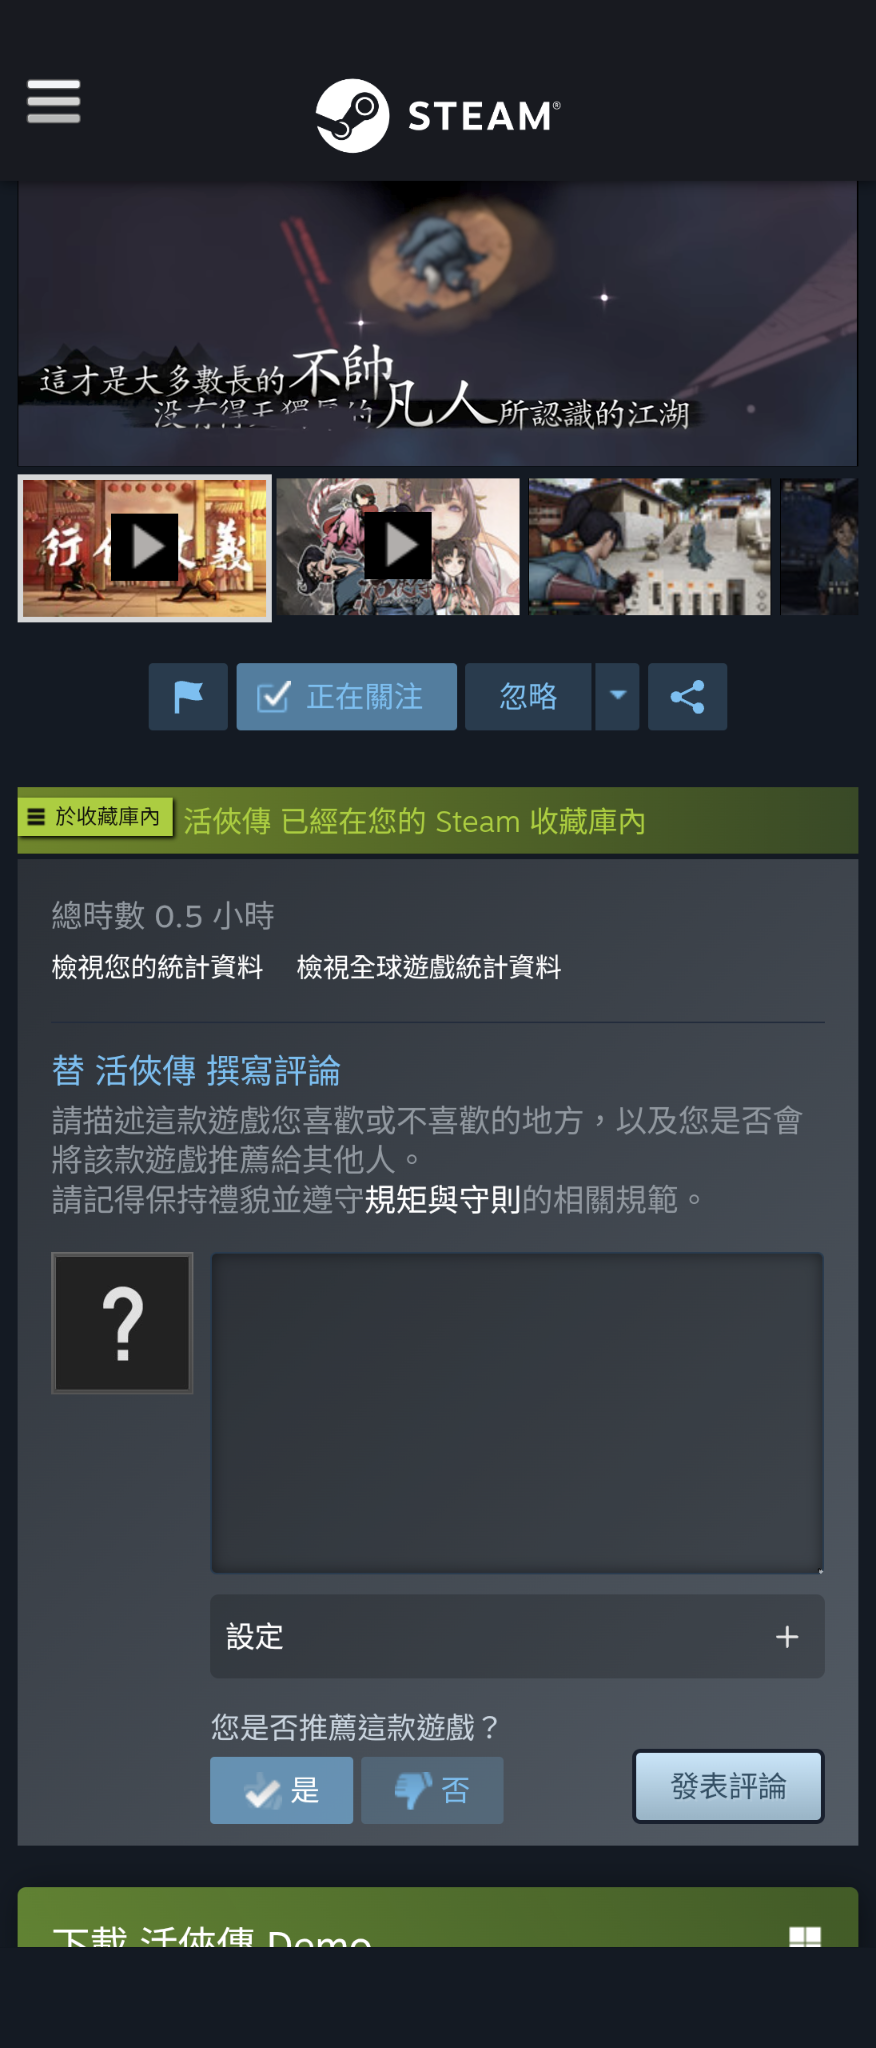Click inside the review text area
This screenshot has height=2048, width=876.
(x=517, y=1413)
